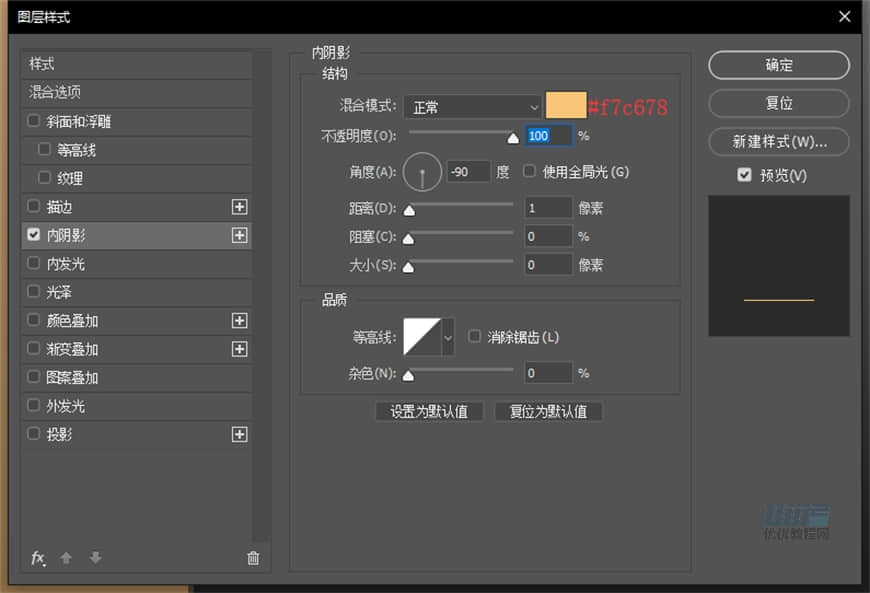Add another 投影 effect with its plus icon
Image resolution: width=870 pixels, height=593 pixels.
click(x=240, y=434)
